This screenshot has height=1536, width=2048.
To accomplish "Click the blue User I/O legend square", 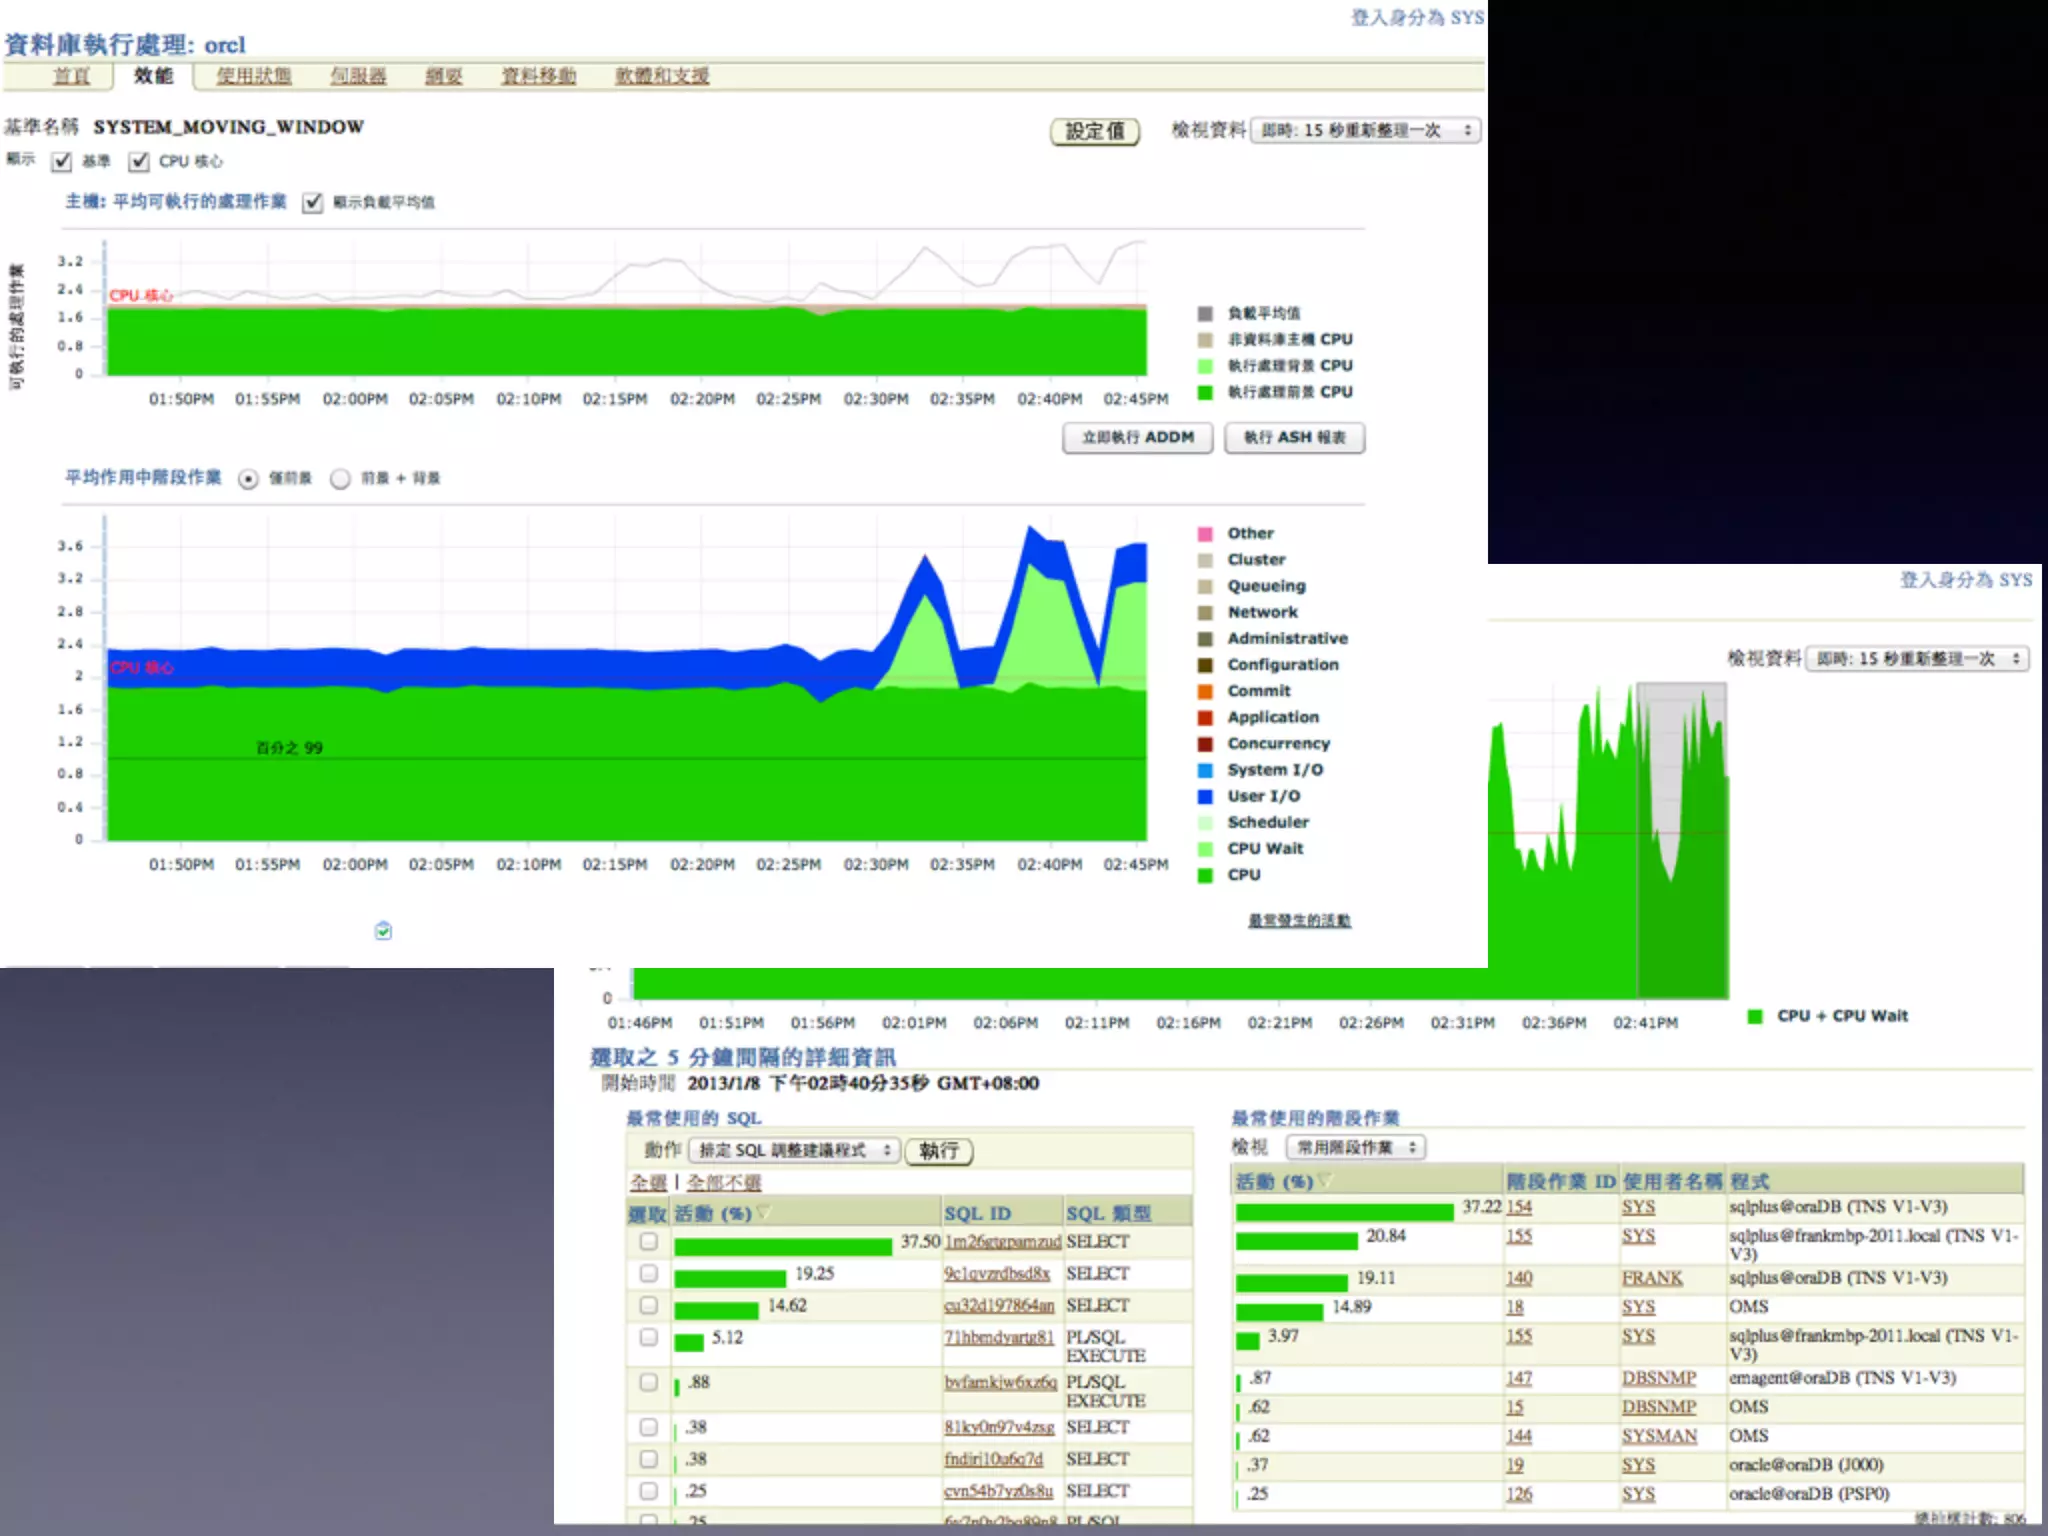I will tap(1205, 796).
